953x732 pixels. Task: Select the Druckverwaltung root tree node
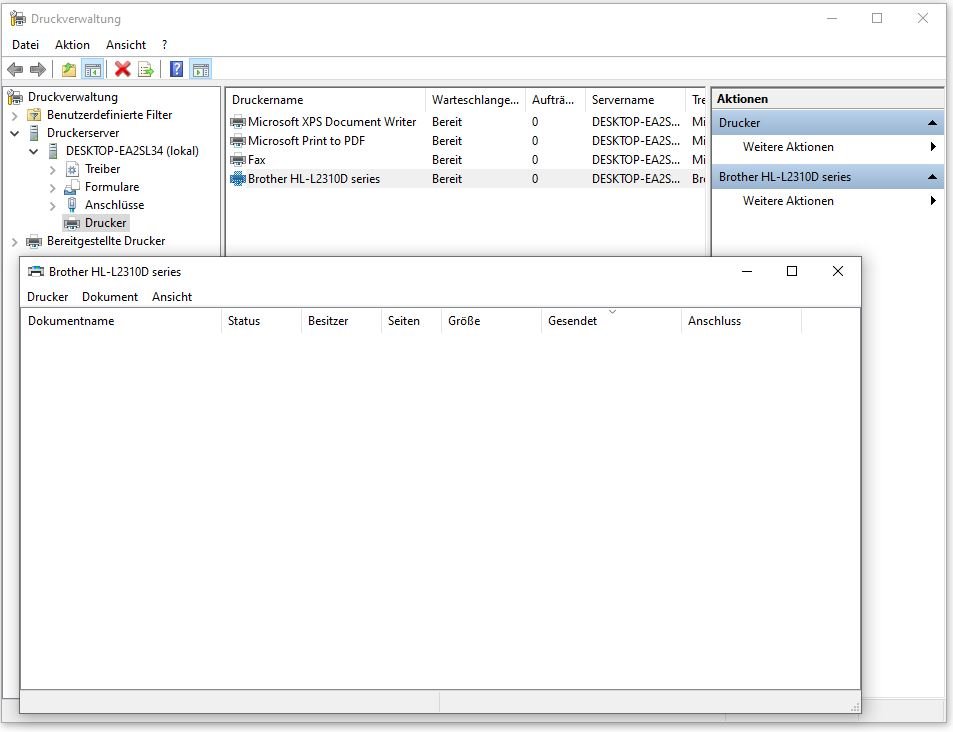click(73, 97)
